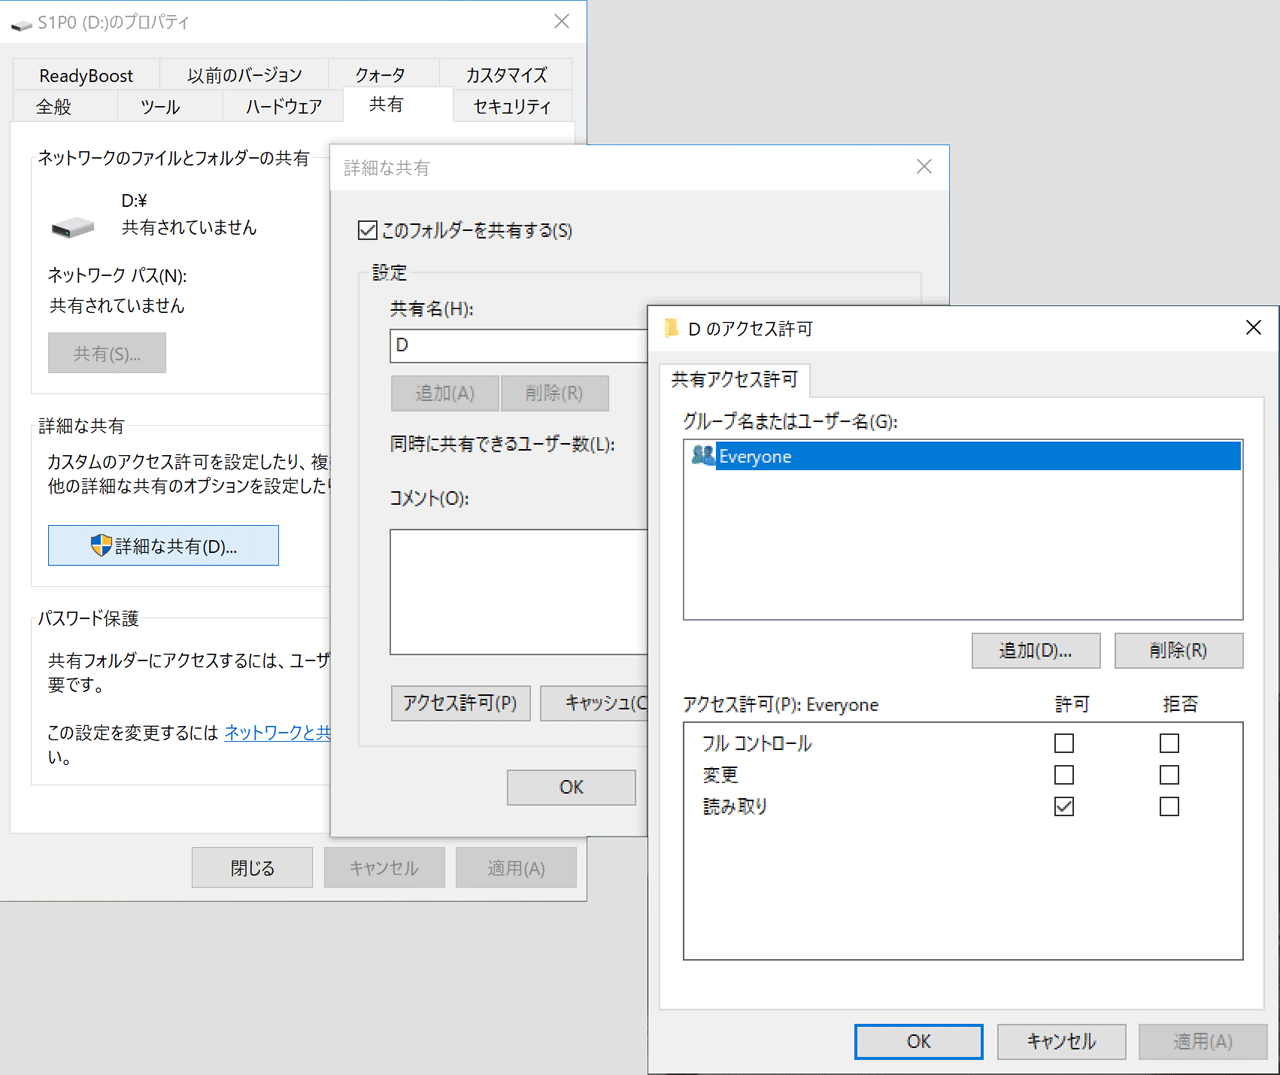Switch to the ReadyBoost tab
Screen dimensions: 1280x1075
86,75
